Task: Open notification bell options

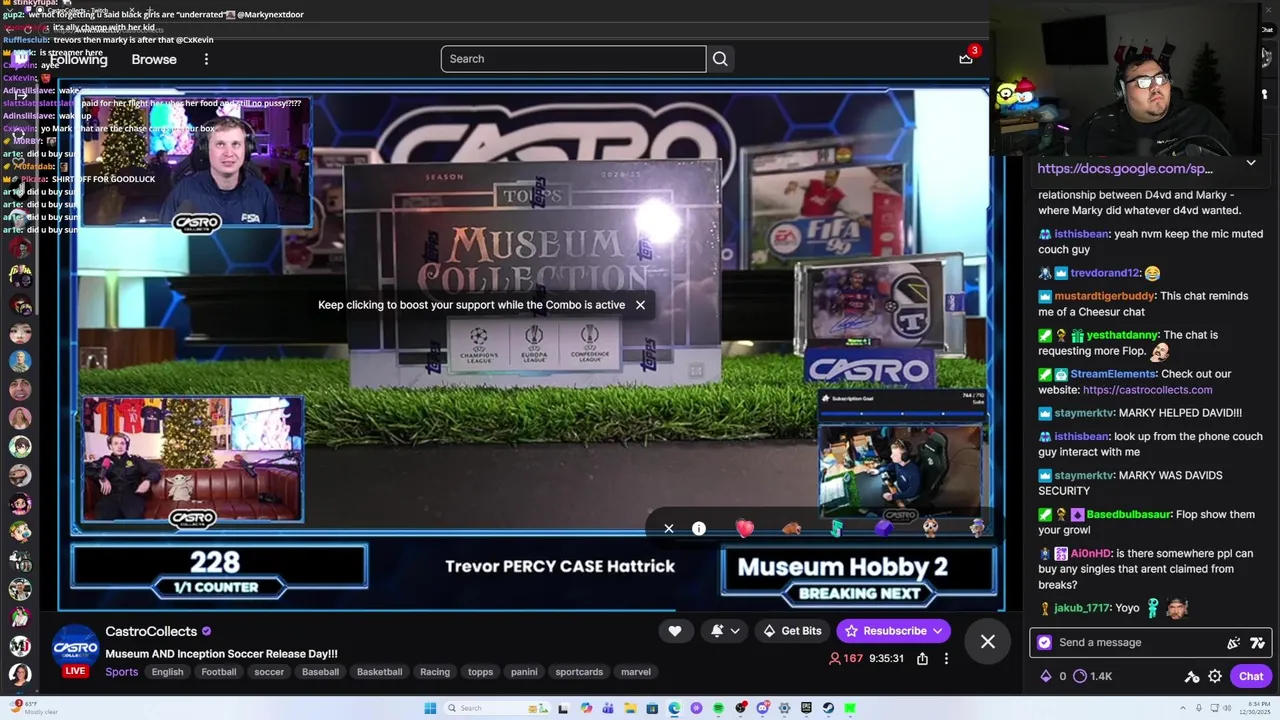Action: (725, 631)
